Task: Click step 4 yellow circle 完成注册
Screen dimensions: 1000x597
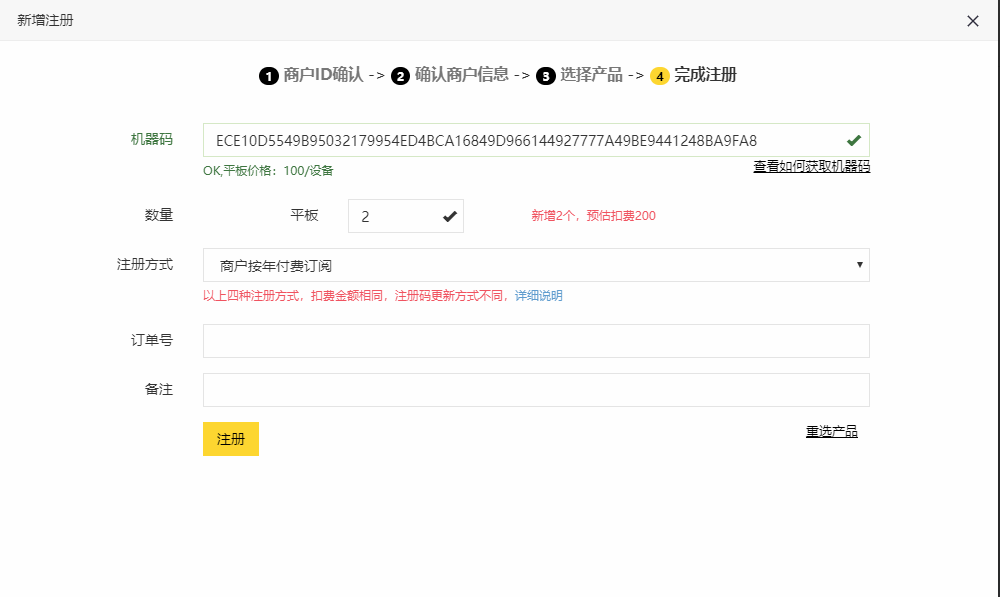Action: coord(659,77)
